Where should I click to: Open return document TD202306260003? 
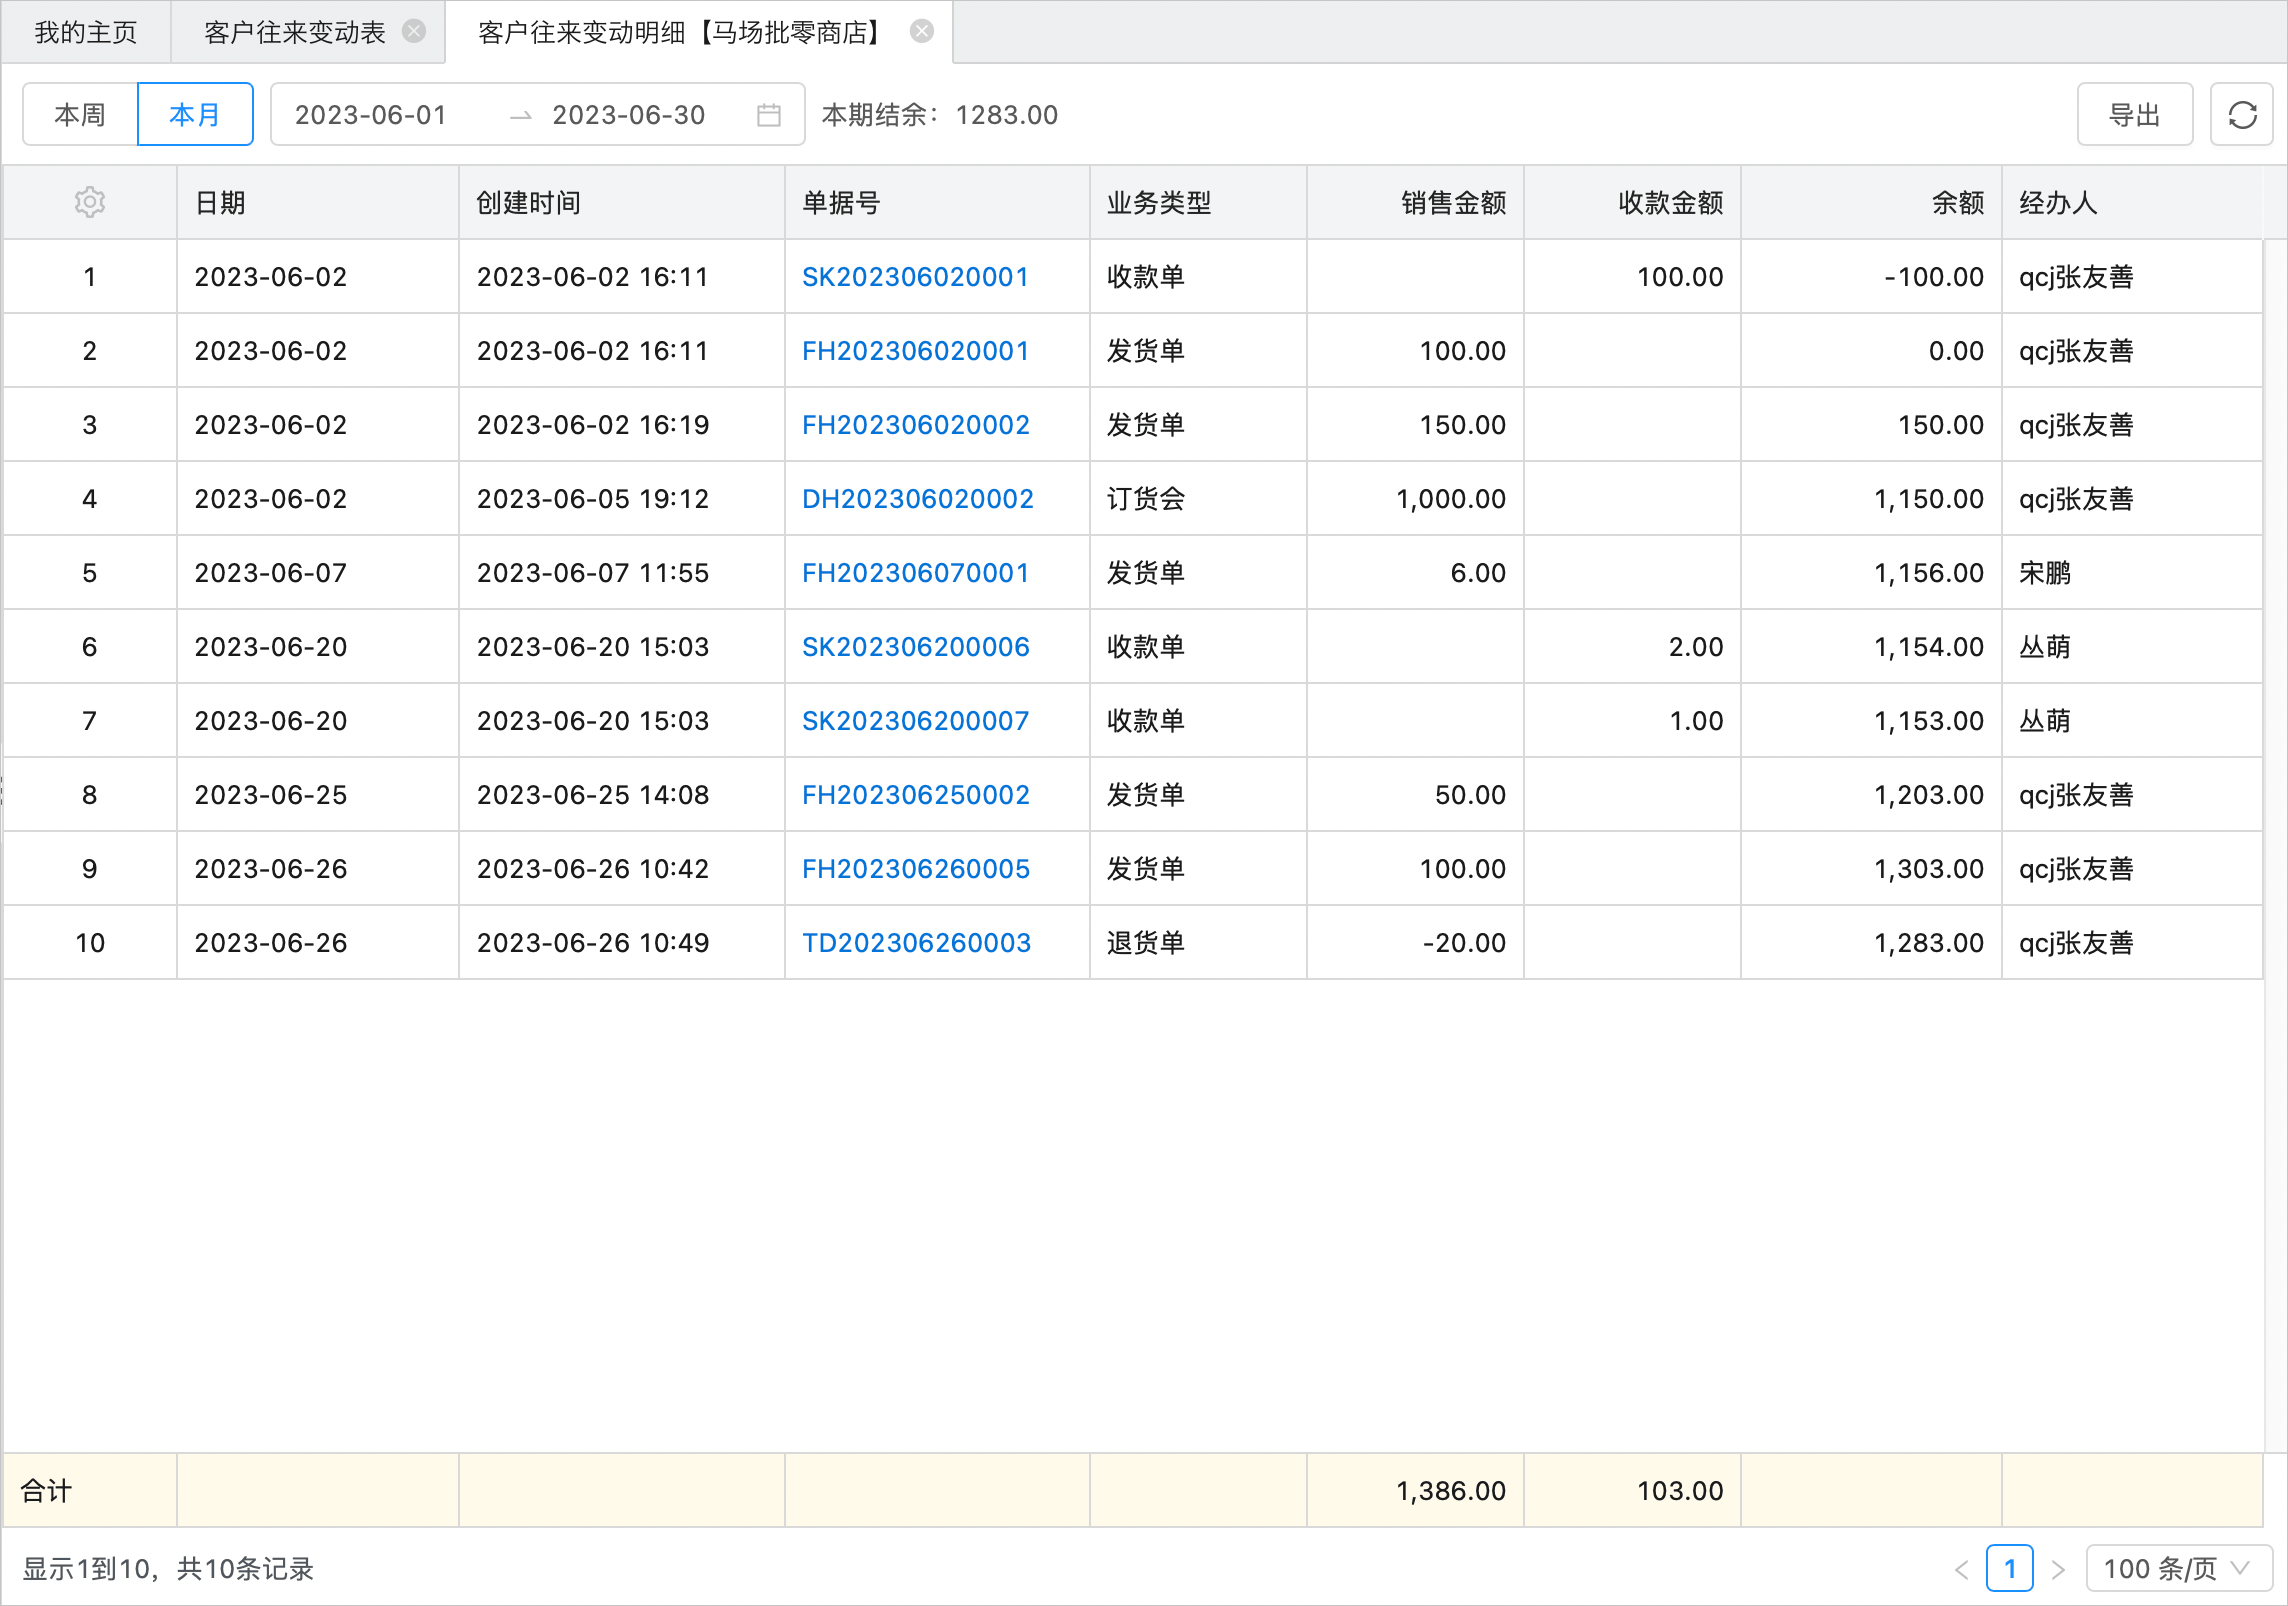[x=916, y=943]
